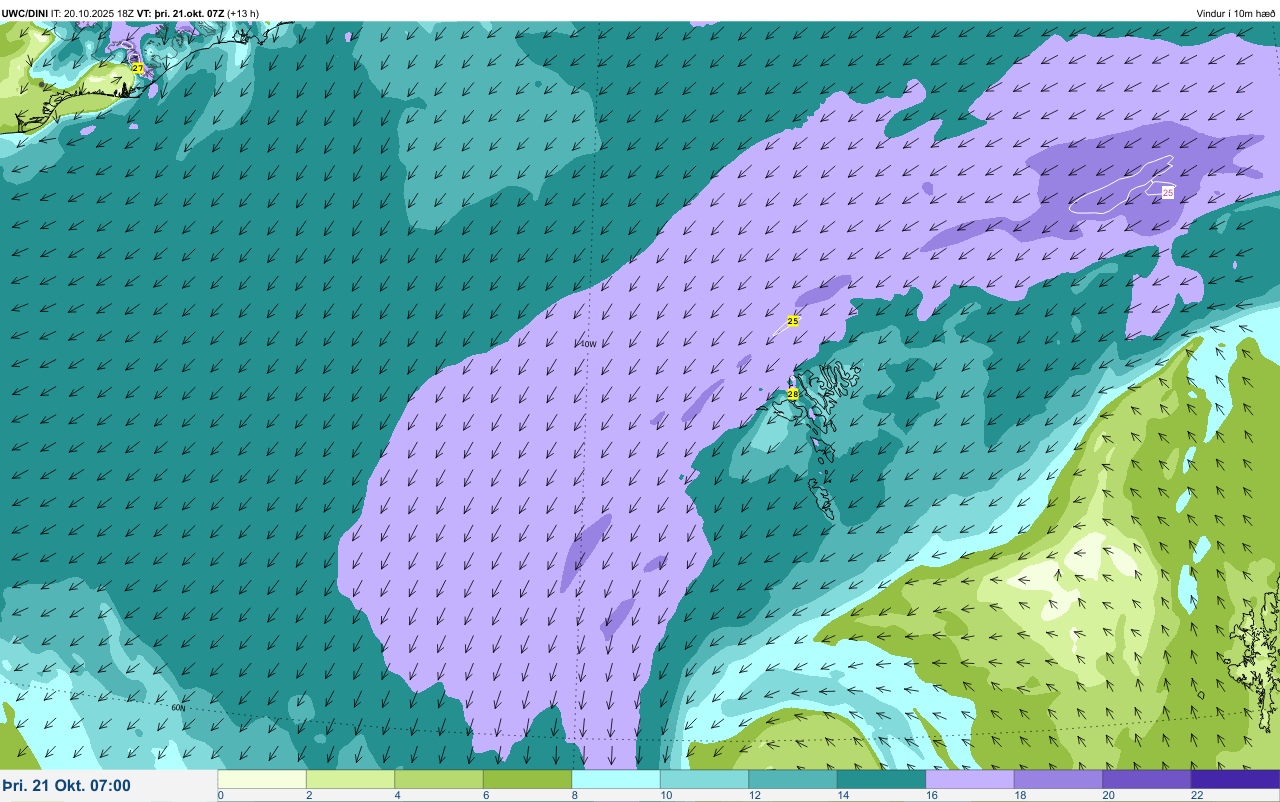Image resolution: width=1280 pixels, height=802 pixels.
Task: Click the legend tick value 0
Action: 221,795
